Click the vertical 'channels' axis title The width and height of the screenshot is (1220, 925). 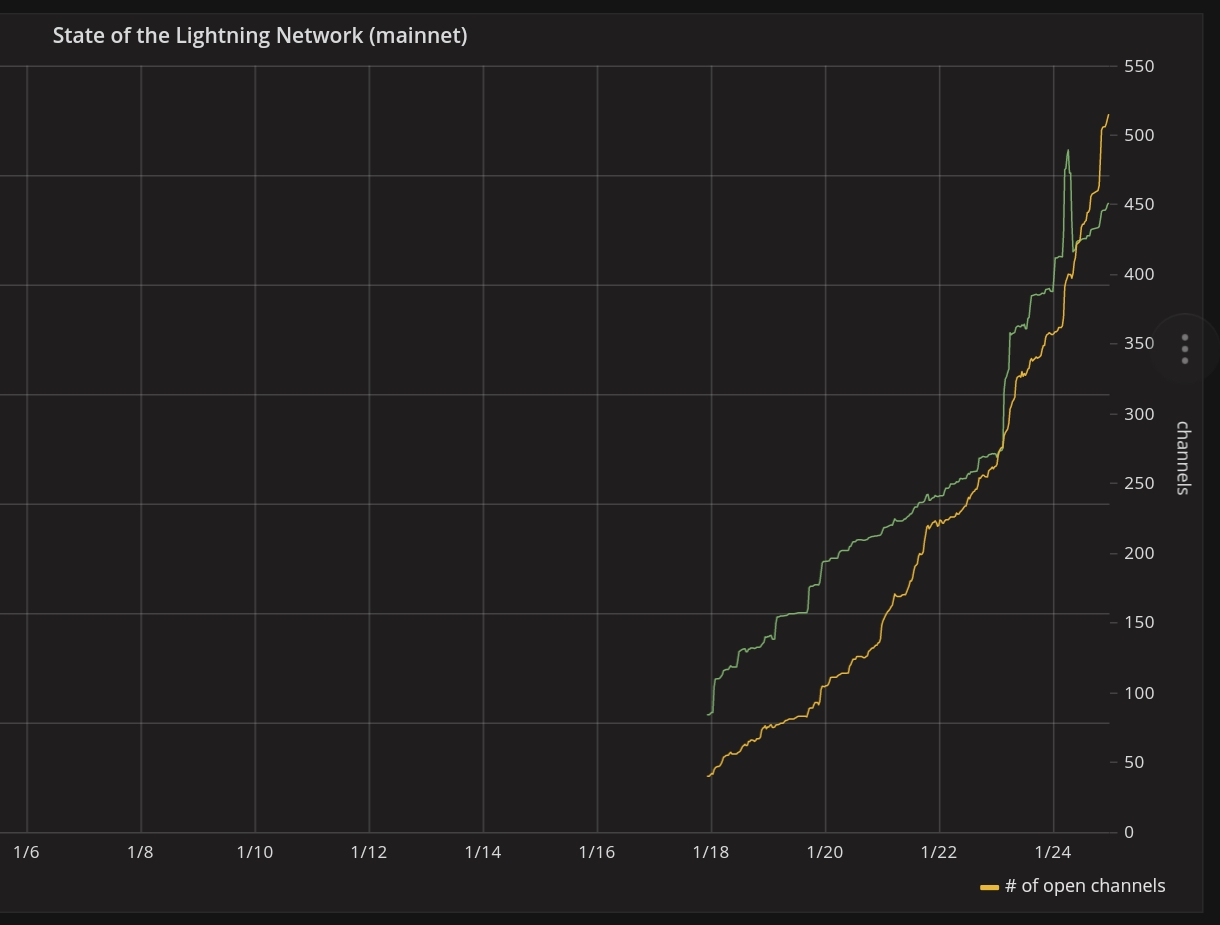point(1182,458)
